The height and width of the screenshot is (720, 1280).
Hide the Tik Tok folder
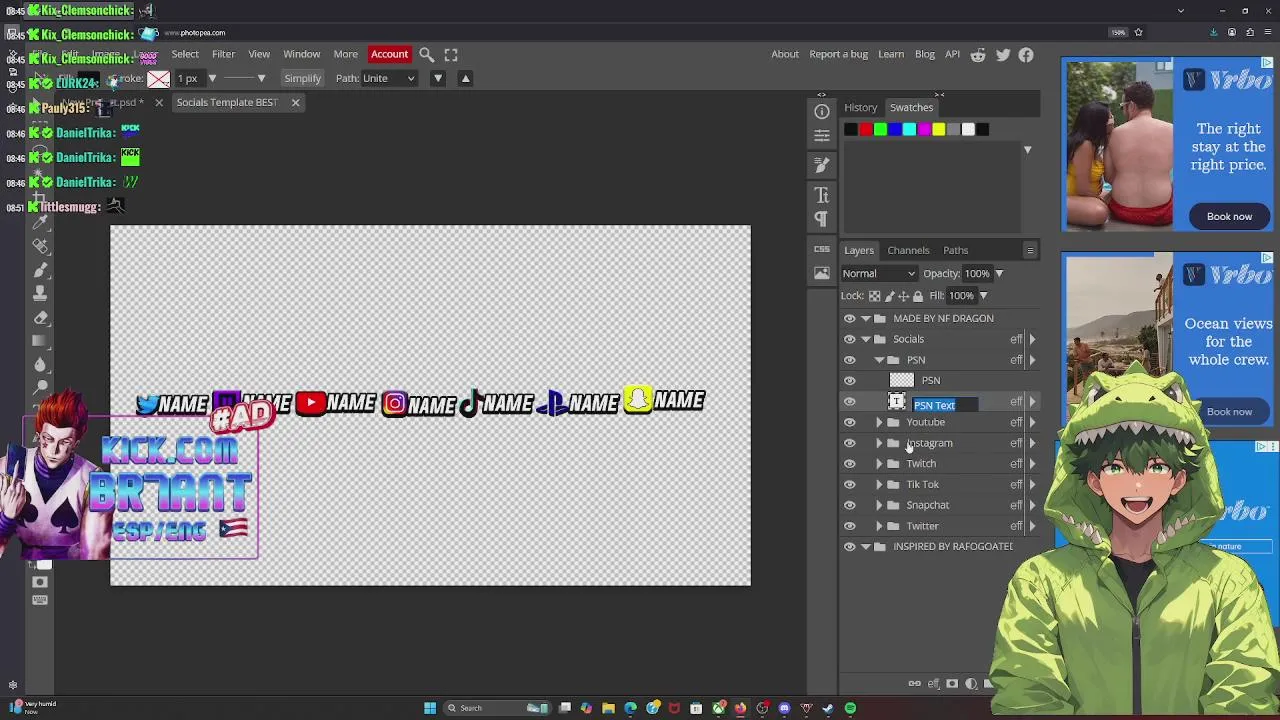(x=850, y=484)
